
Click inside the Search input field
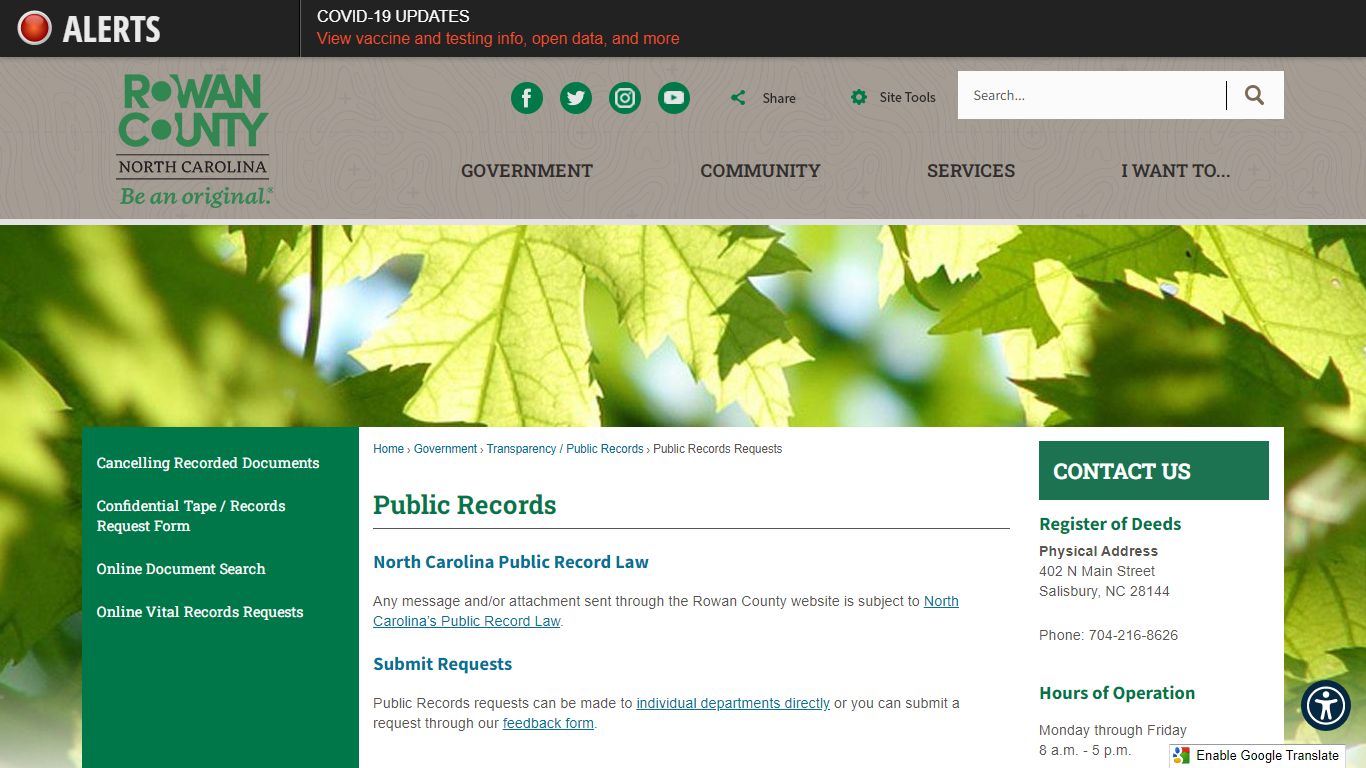click(1092, 95)
